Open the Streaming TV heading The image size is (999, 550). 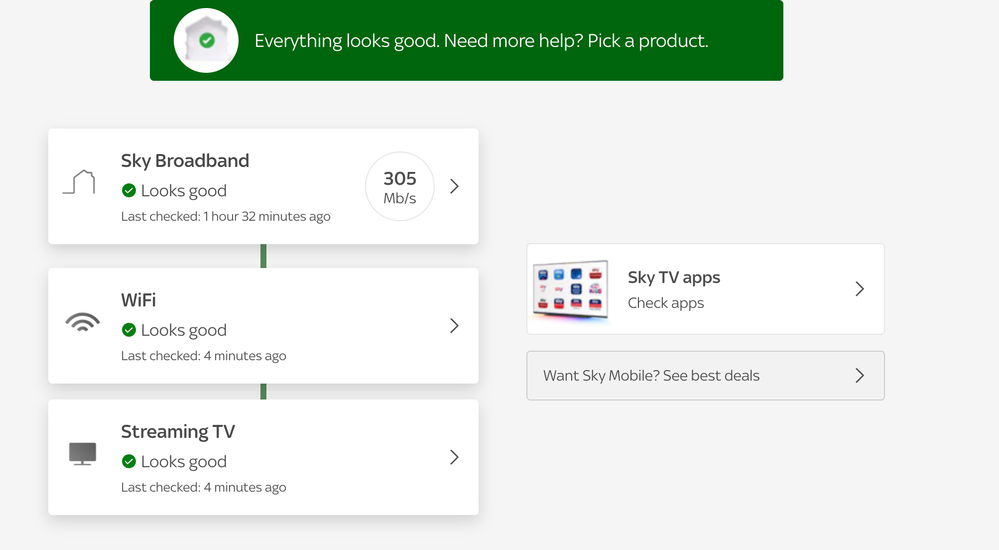pos(178,431)
